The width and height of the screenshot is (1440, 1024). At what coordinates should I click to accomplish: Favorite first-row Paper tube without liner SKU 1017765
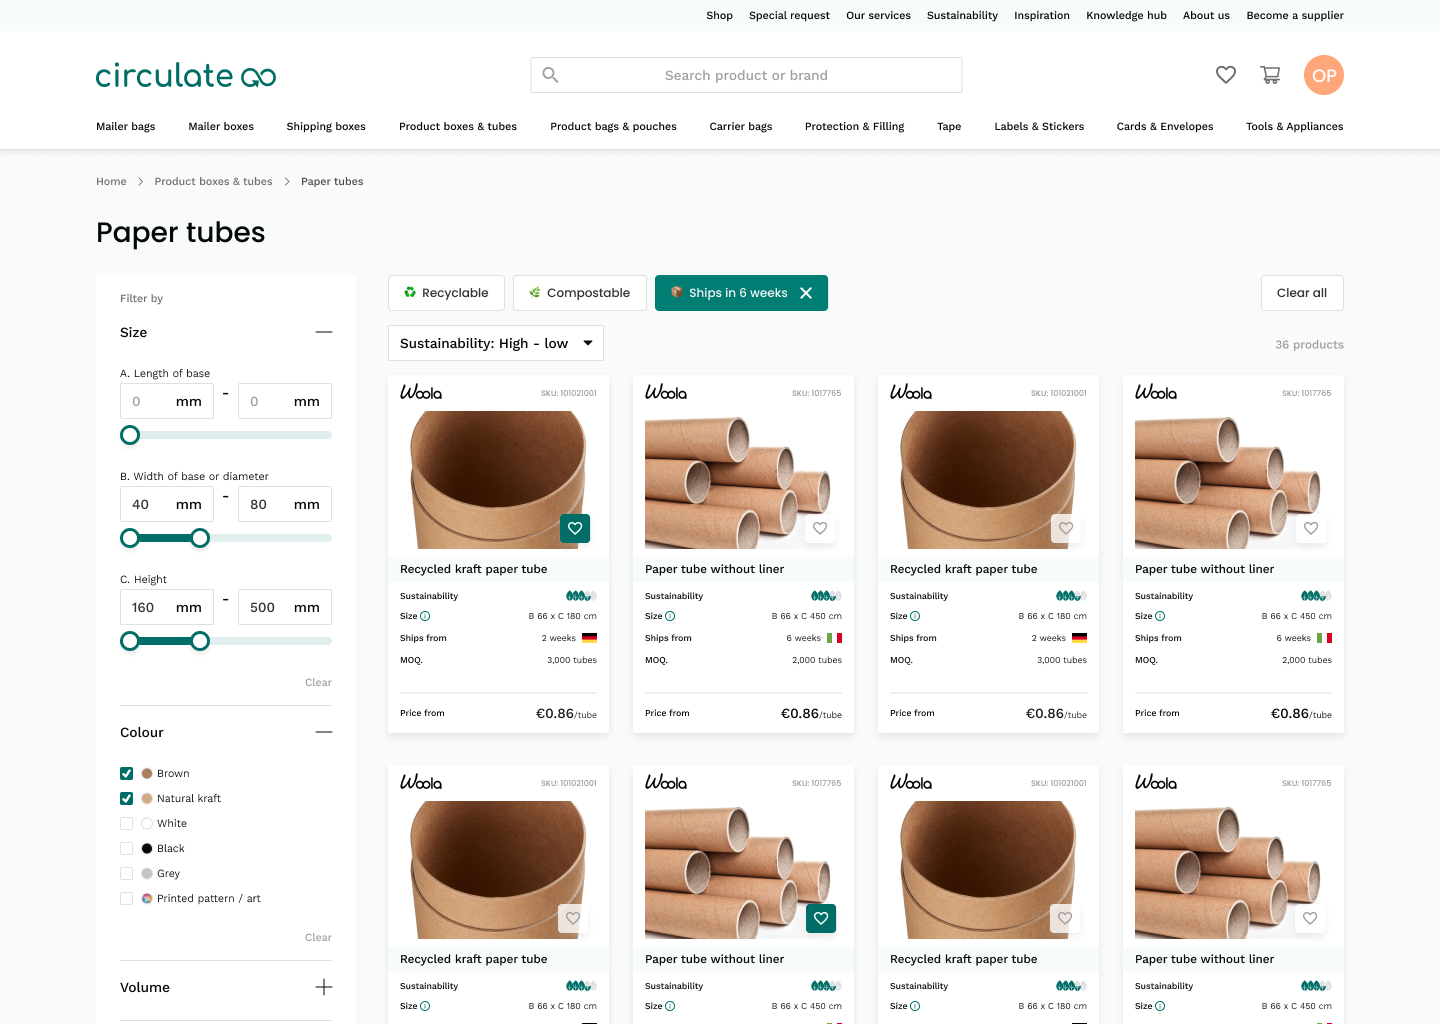point(820,528)
